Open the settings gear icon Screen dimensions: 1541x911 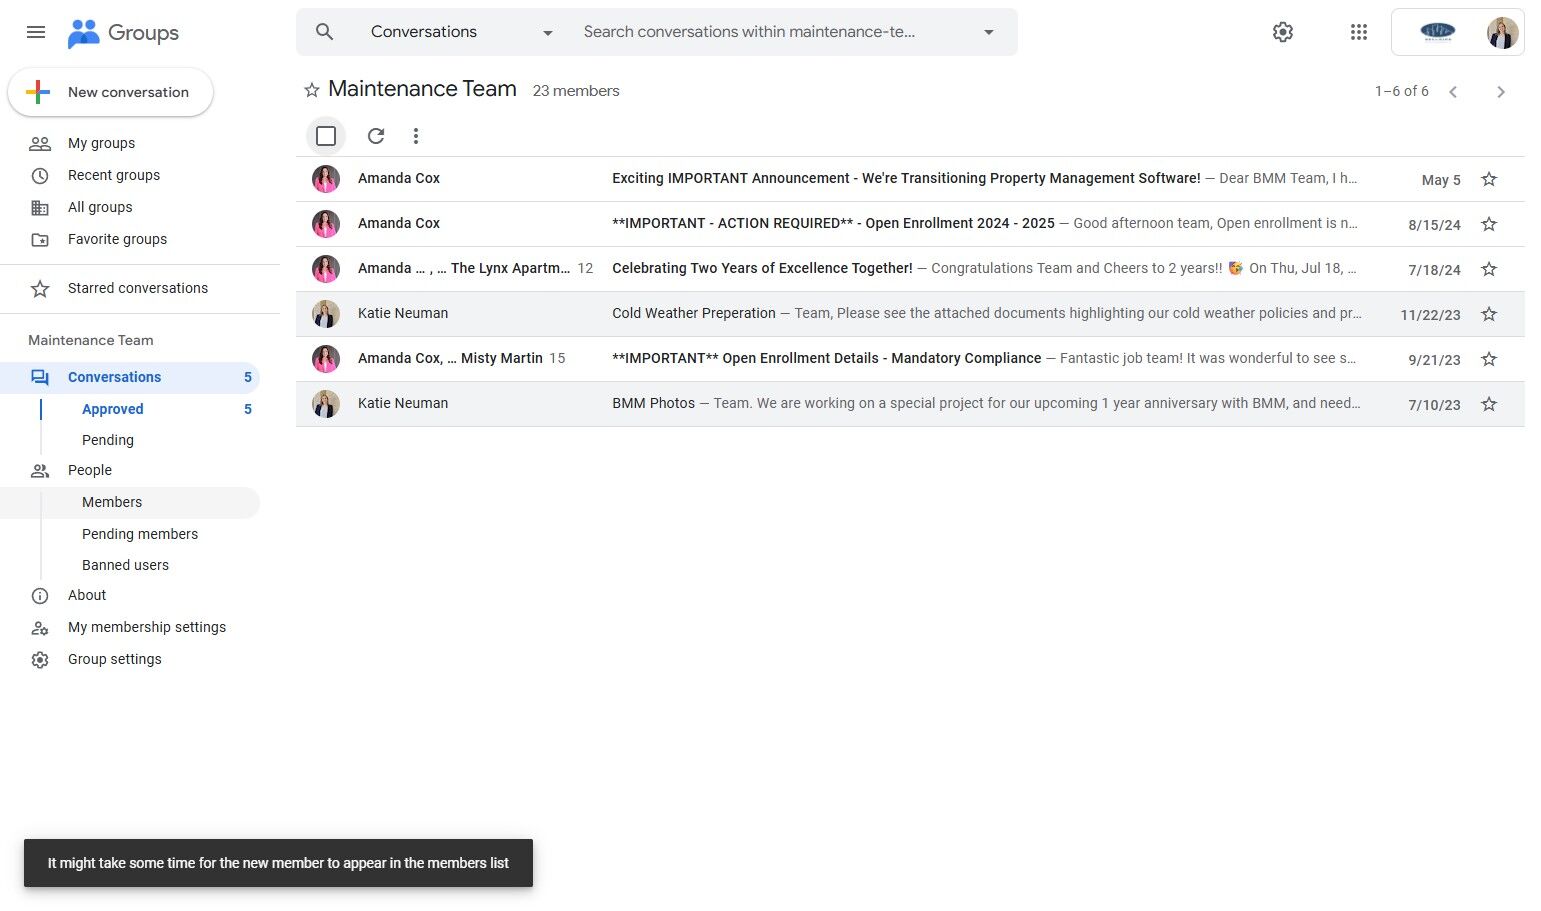pyautogui.click(x=1283, y=32)
